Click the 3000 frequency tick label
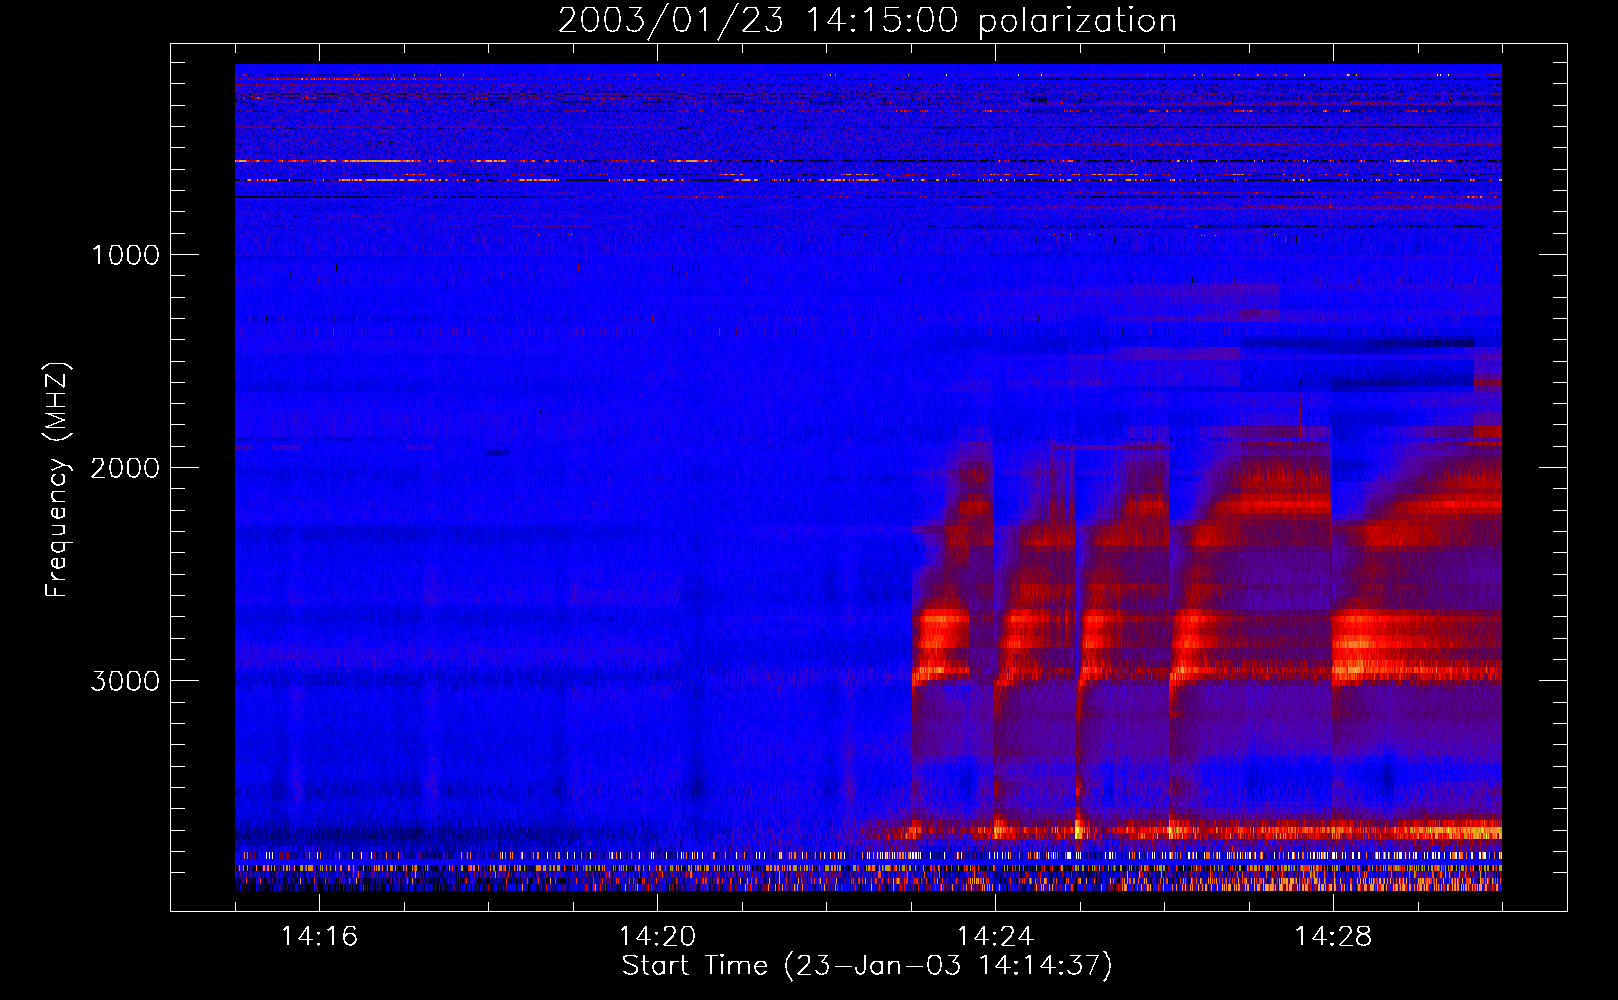The height and width of the screenshot is (1000, 1618). point(125,681)
